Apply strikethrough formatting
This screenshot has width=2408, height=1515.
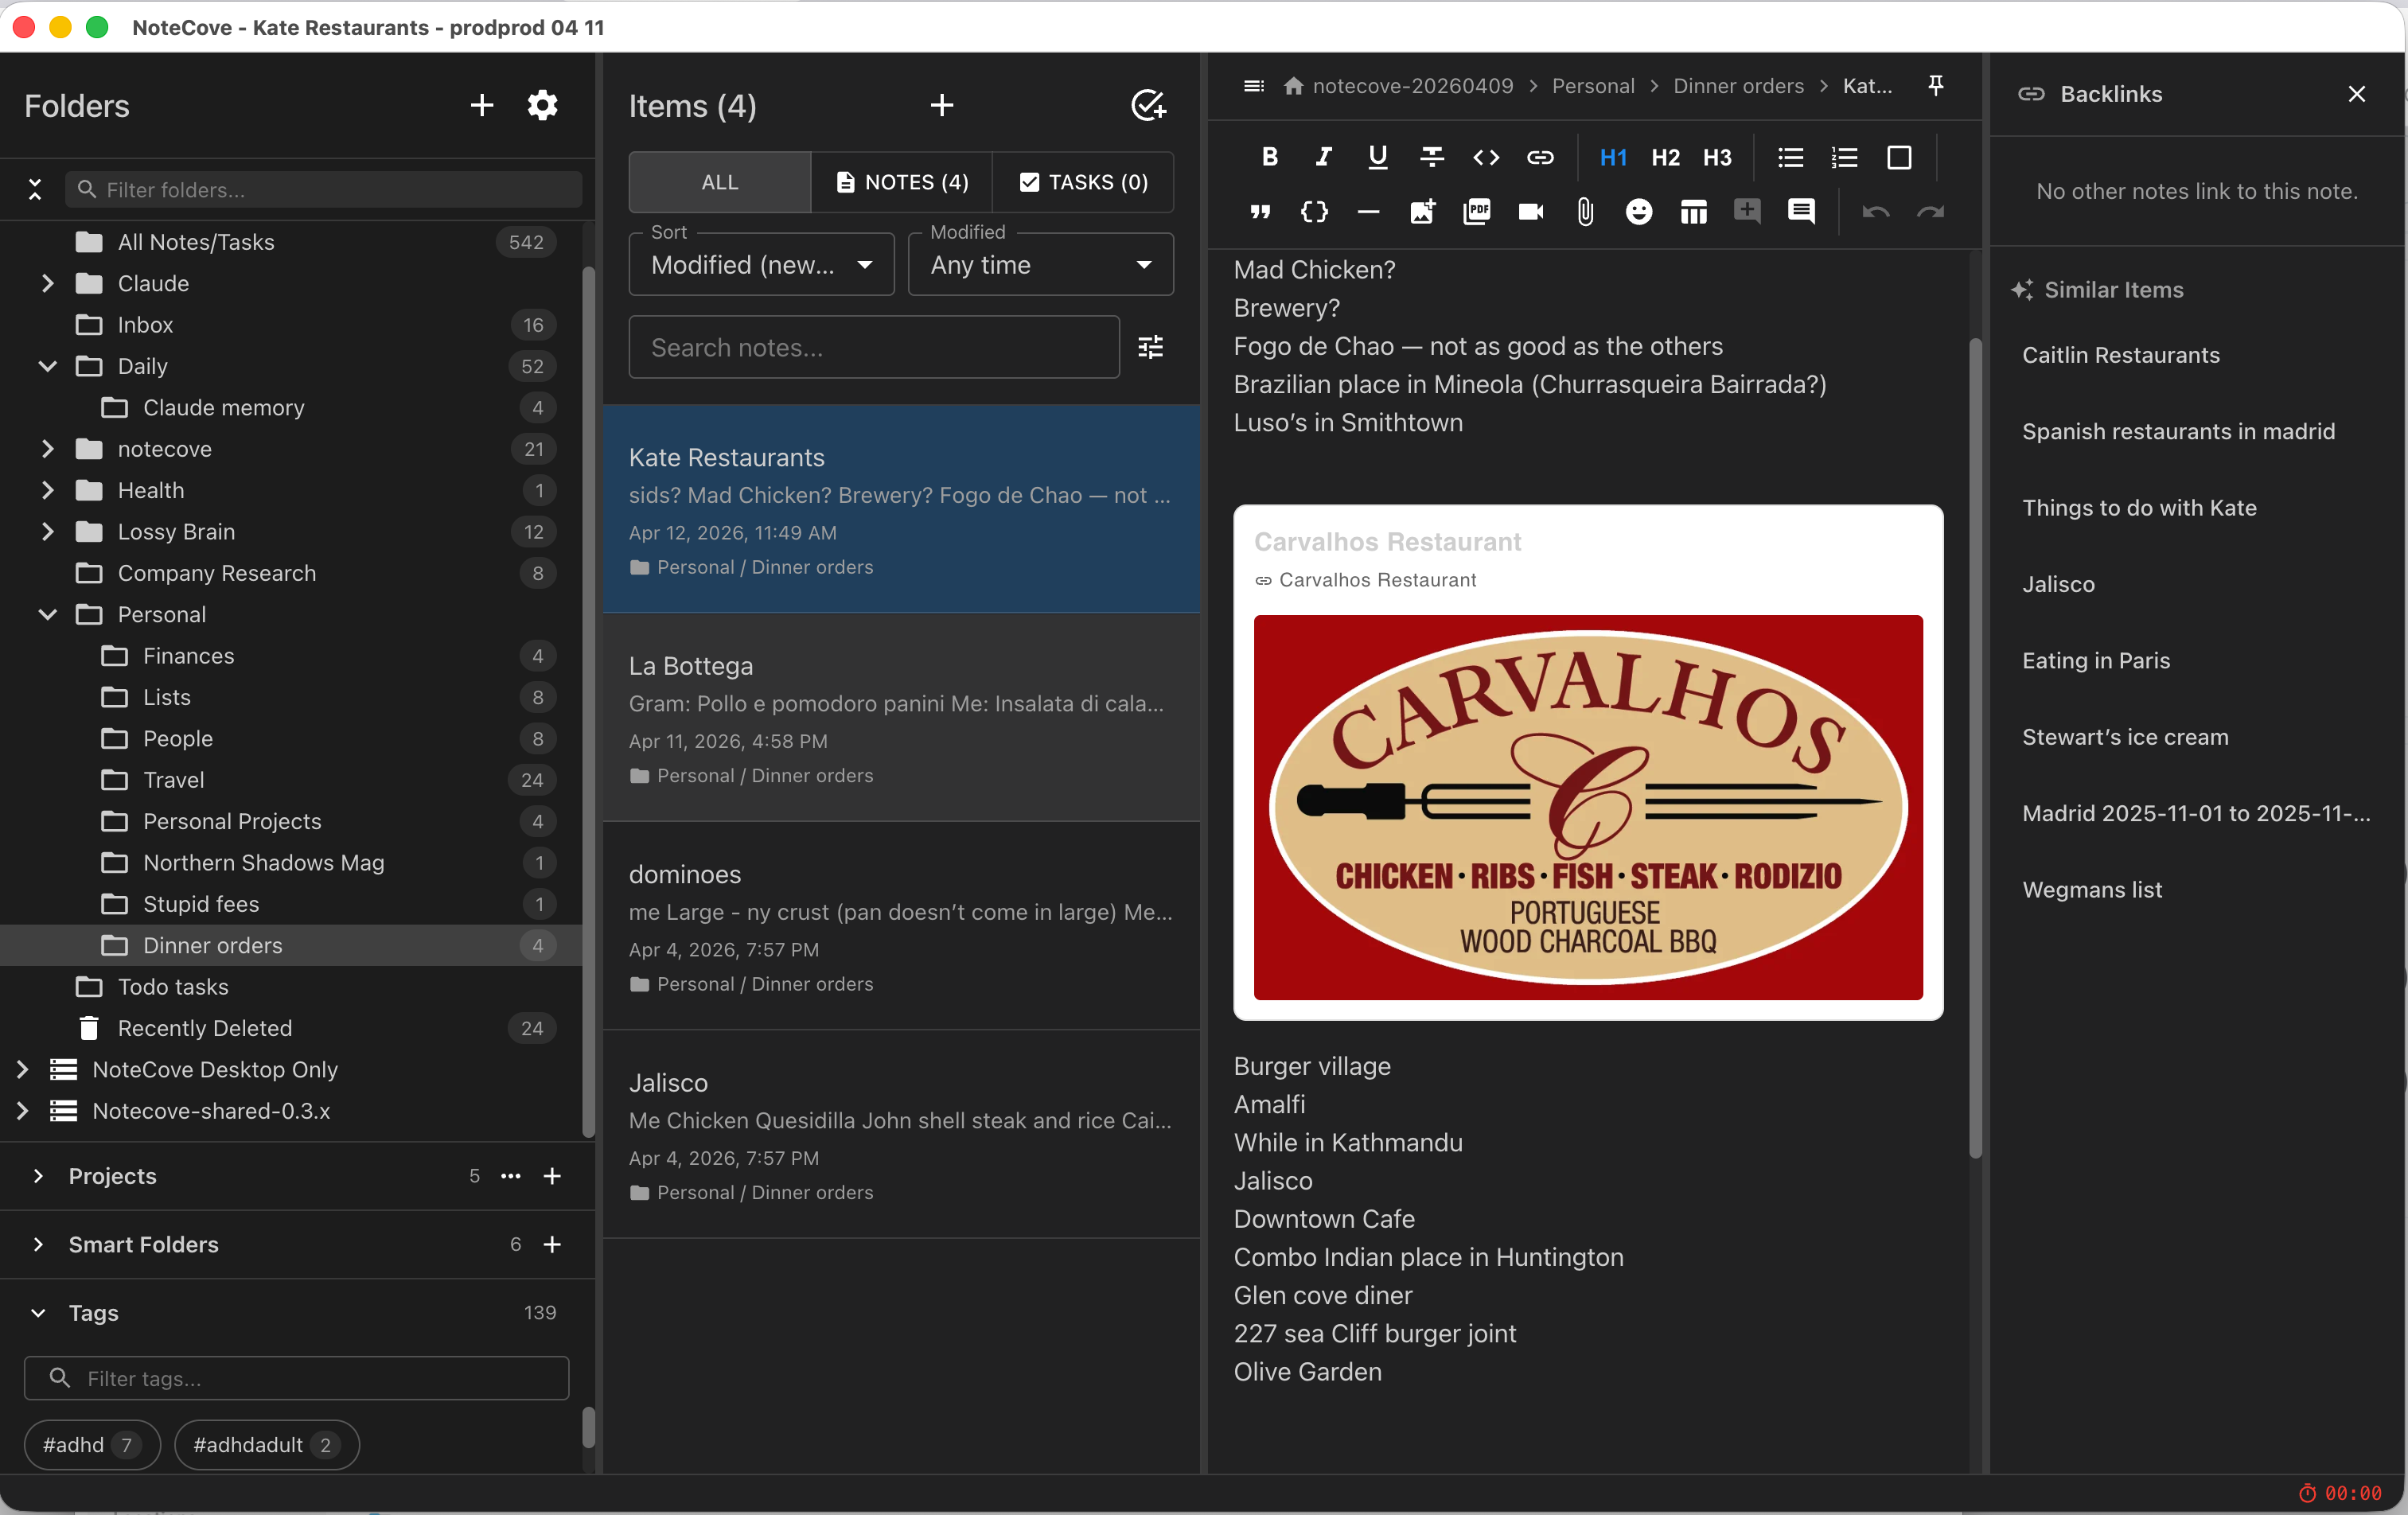[1432, 157]
